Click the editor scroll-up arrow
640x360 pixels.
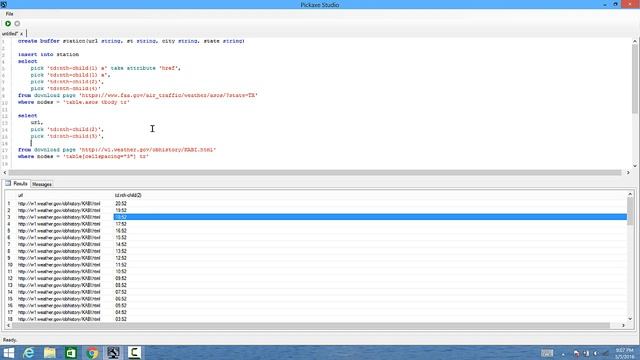pyautogui.click(x=635, y=41)
